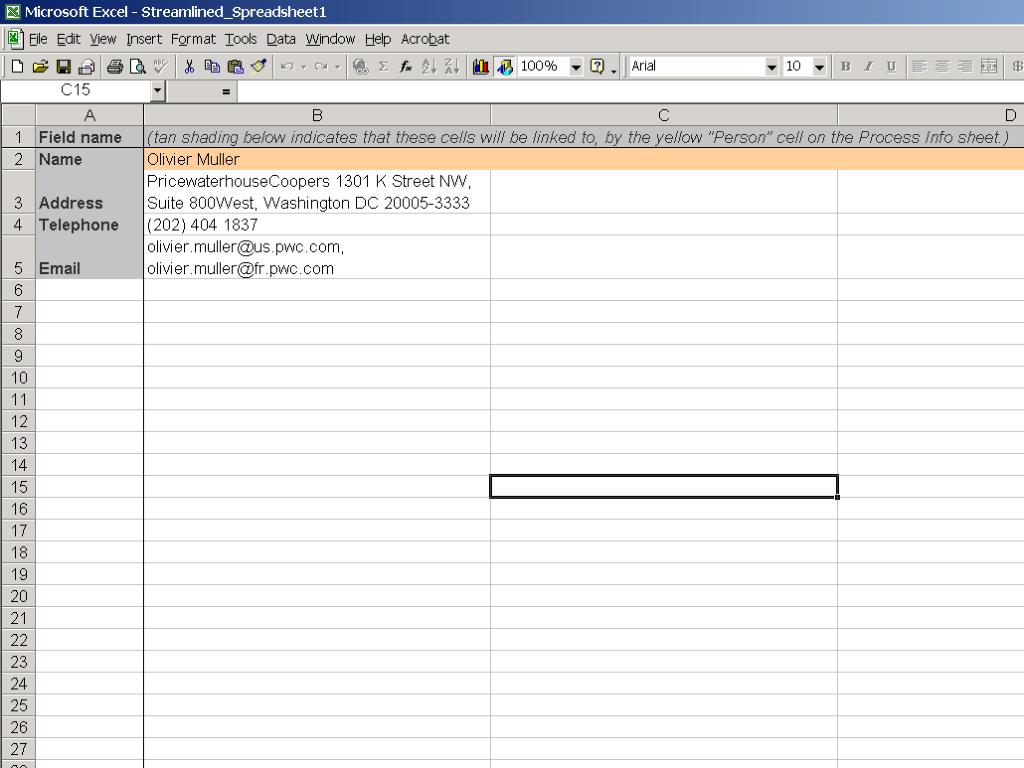The height and width of the screenshot is (768, 1024).
Task: Launch the Chart Wizard icon
Action: [481, 66]
